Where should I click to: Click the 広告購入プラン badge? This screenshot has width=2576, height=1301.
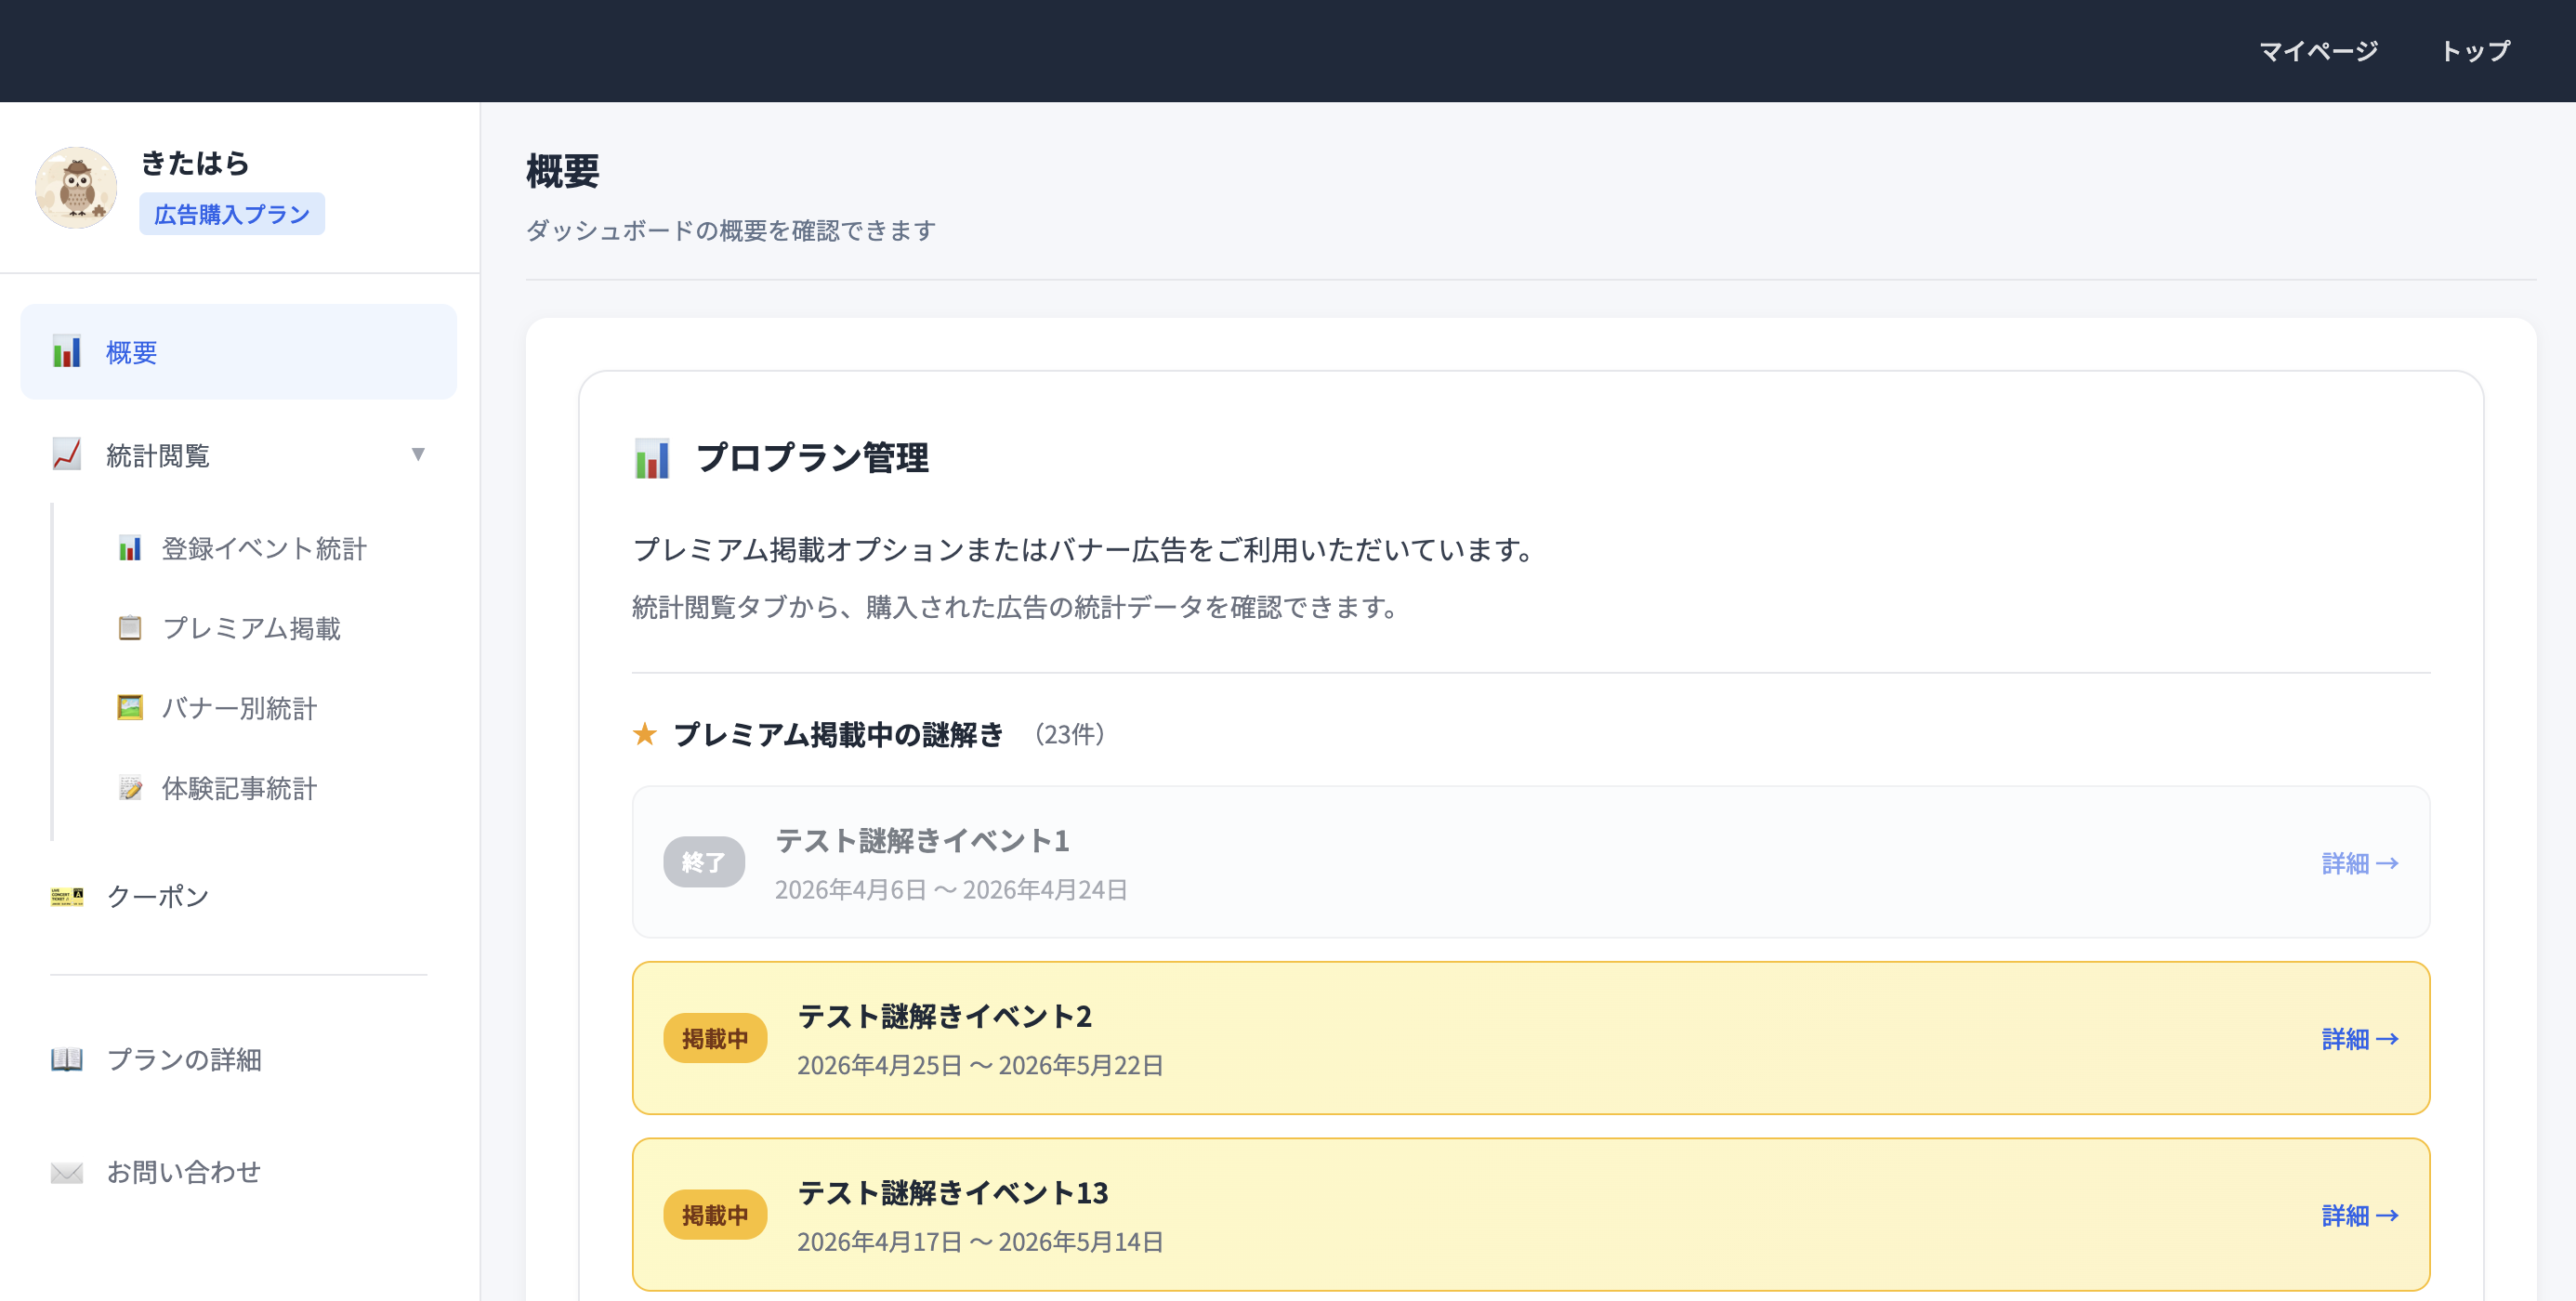pos(232,214)
